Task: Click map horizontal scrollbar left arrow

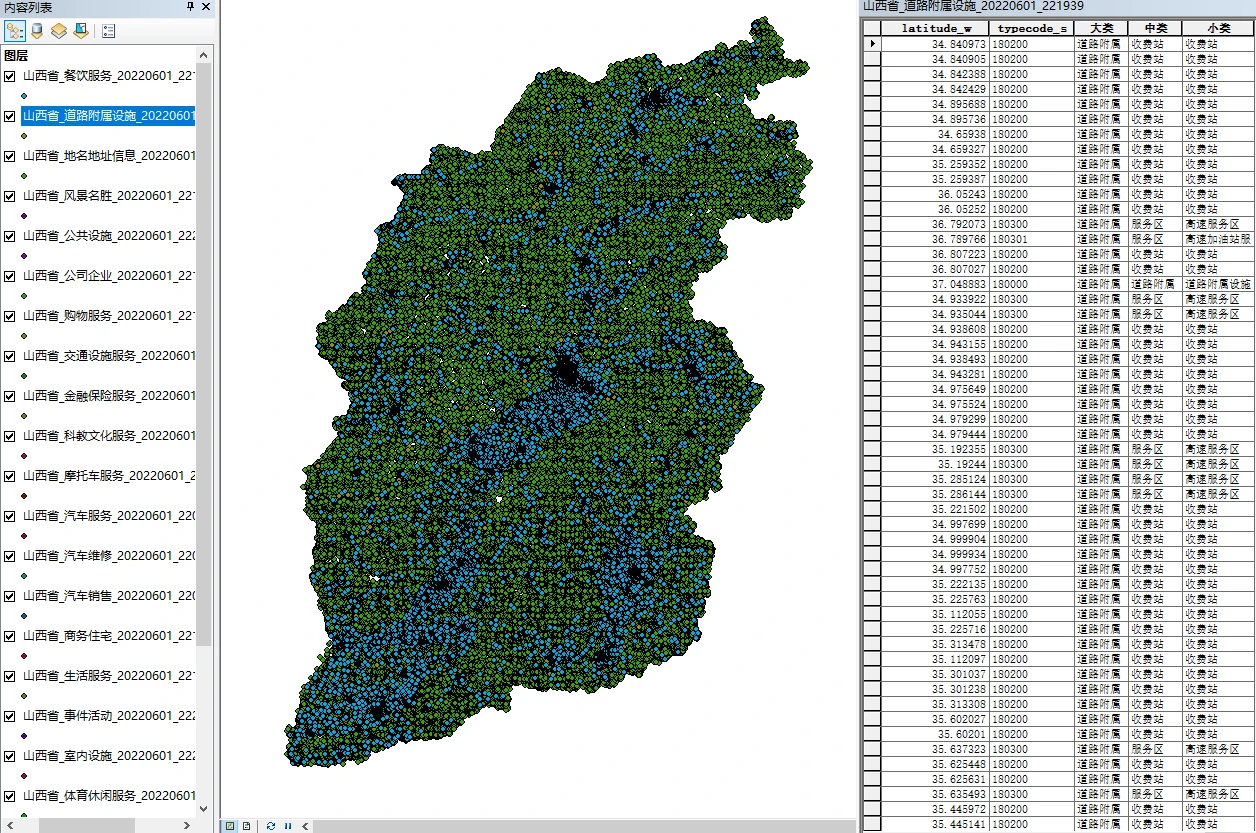Action: pyautogui.click(x=306, y=826)
